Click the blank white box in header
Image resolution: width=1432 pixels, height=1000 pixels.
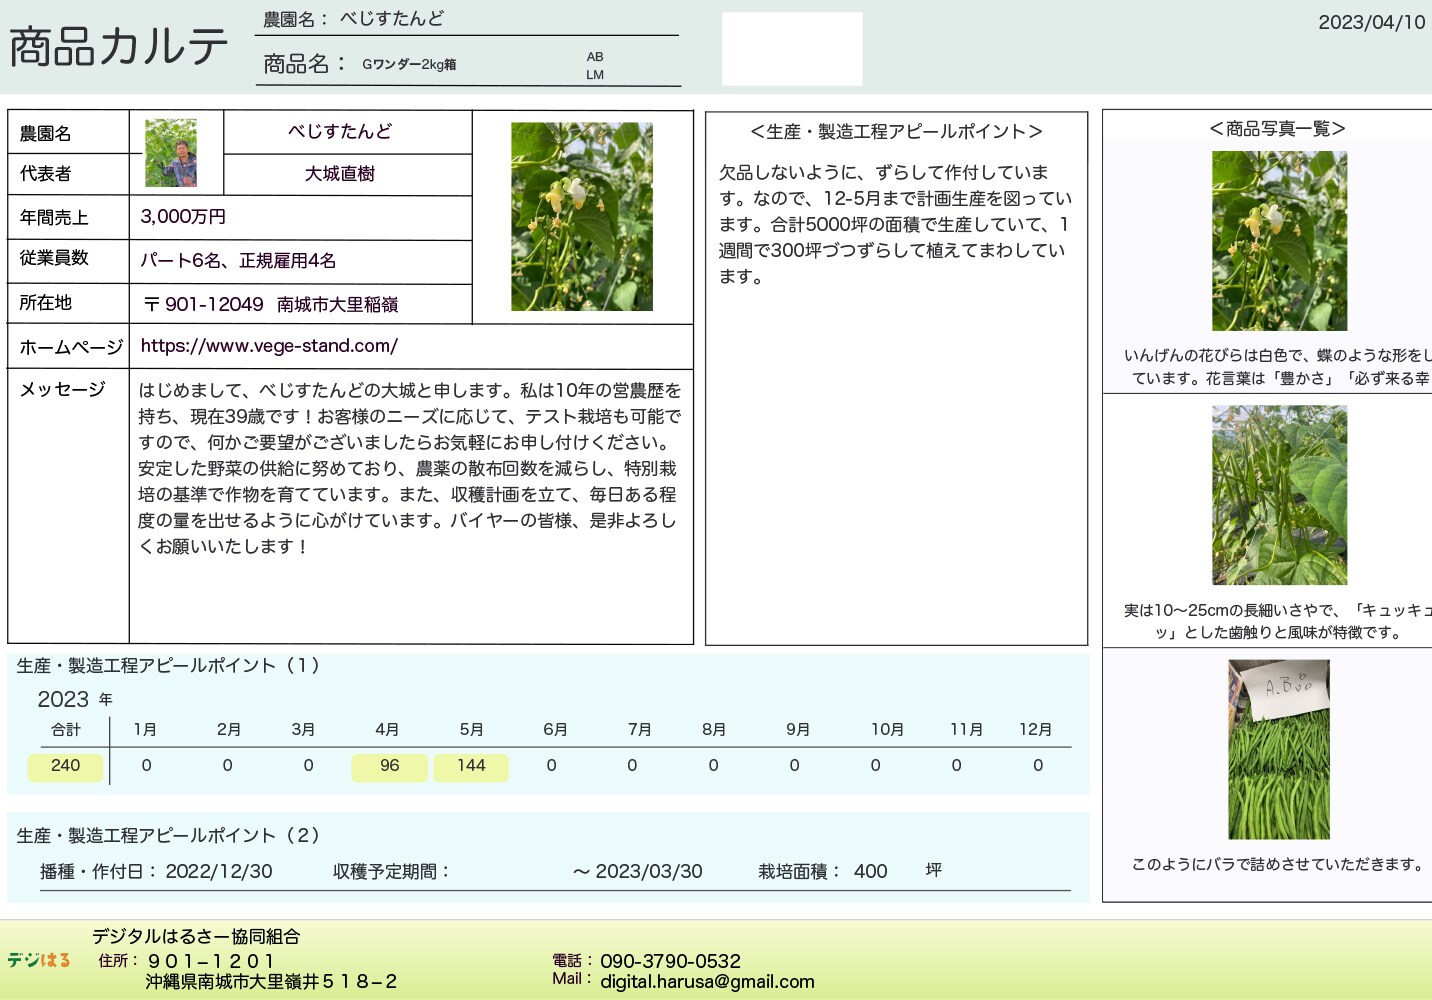point(792,49)
